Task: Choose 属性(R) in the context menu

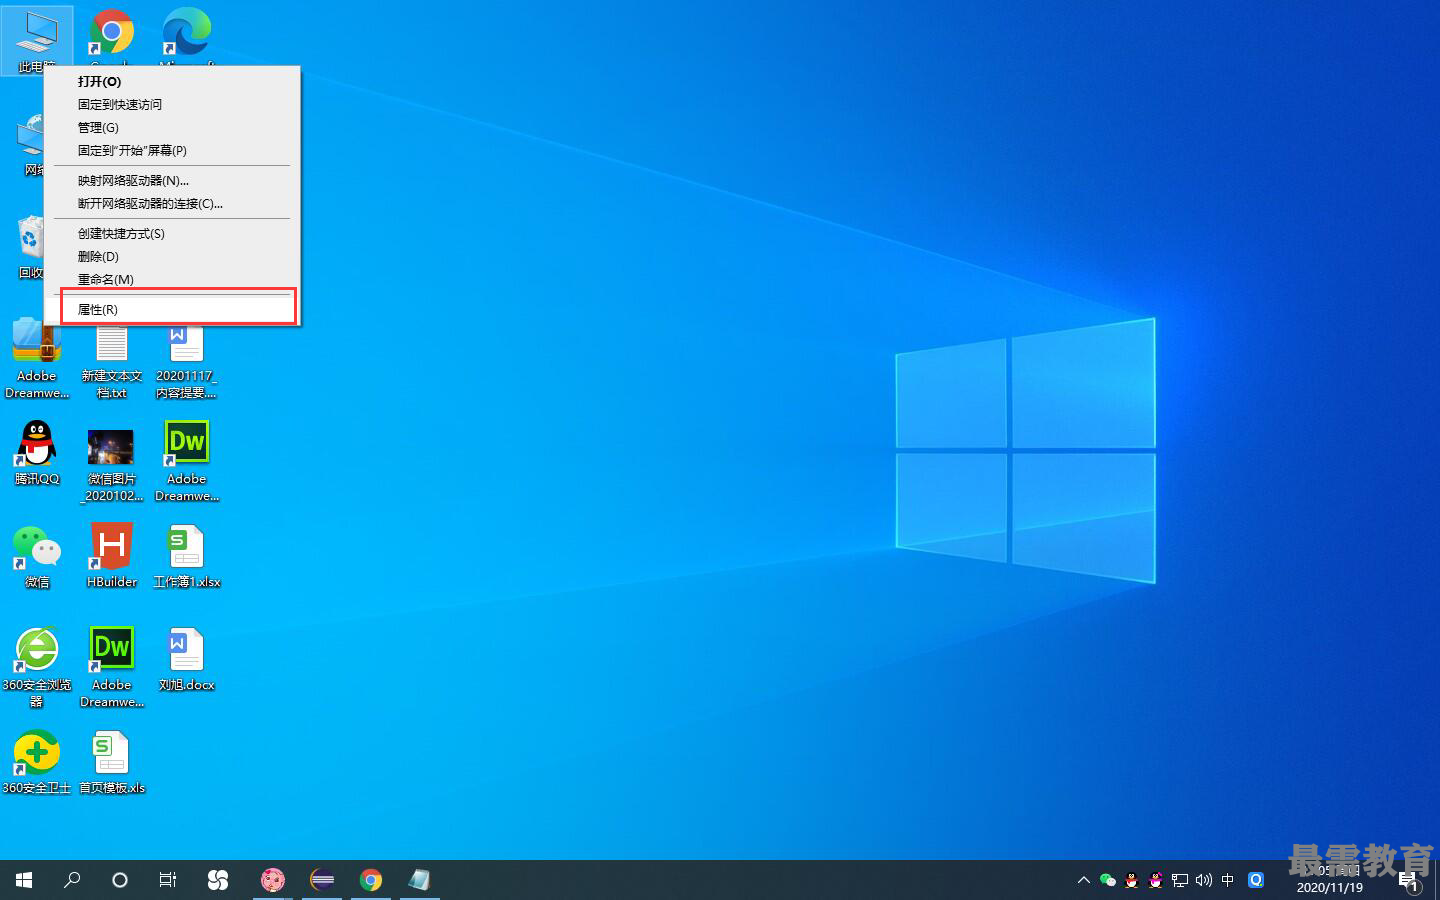Action: coord(172,310)
